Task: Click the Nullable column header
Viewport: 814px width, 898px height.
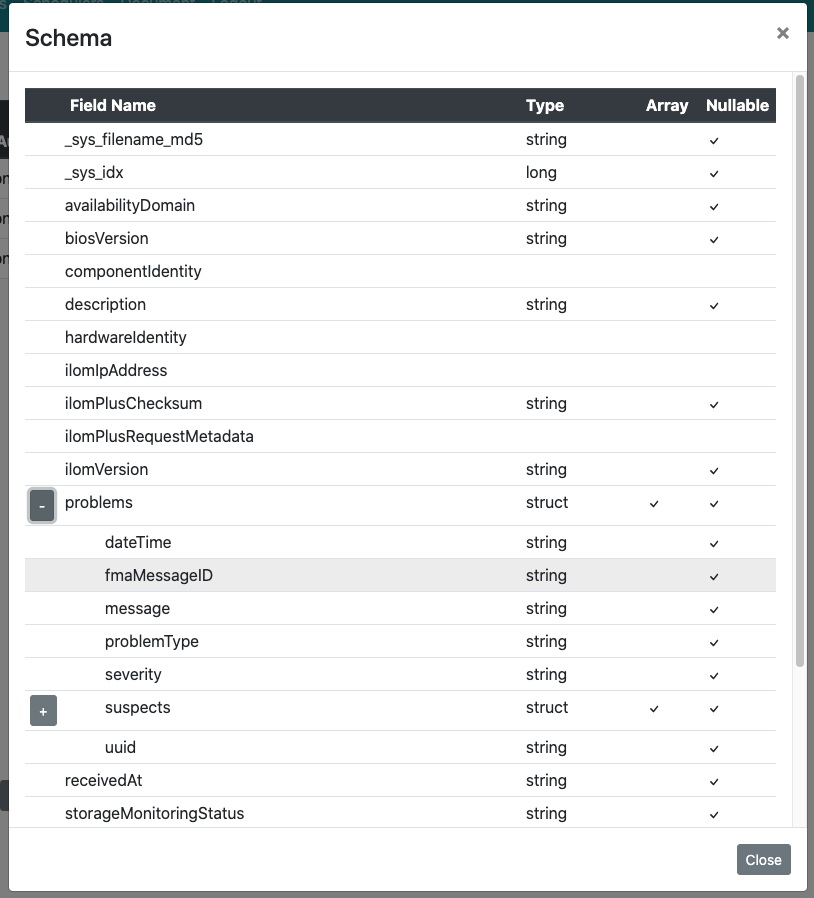Action: click(737, 105)
